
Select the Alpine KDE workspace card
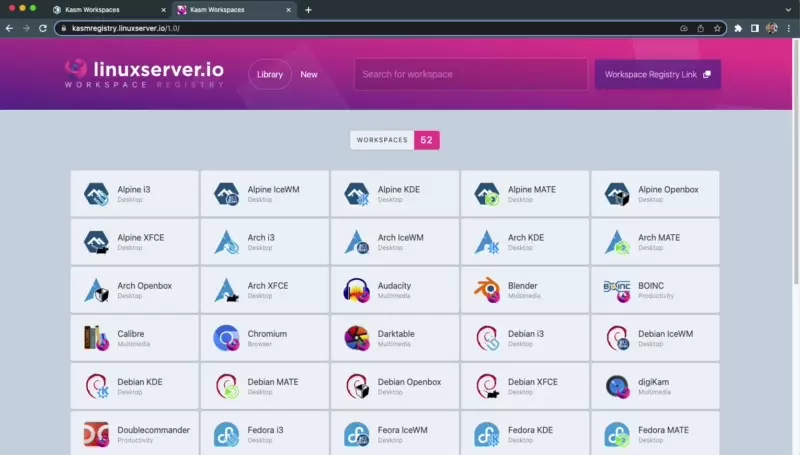[x=395, y=194]
